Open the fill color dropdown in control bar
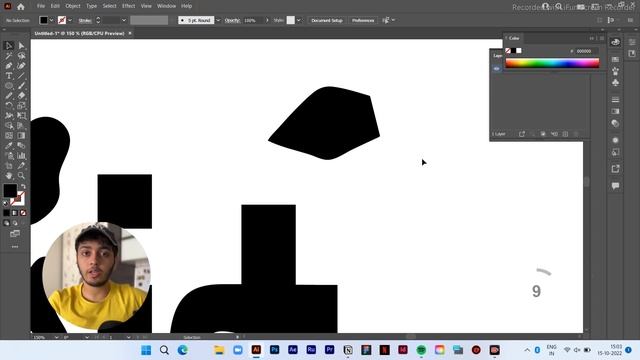 [x=51, y=20]
